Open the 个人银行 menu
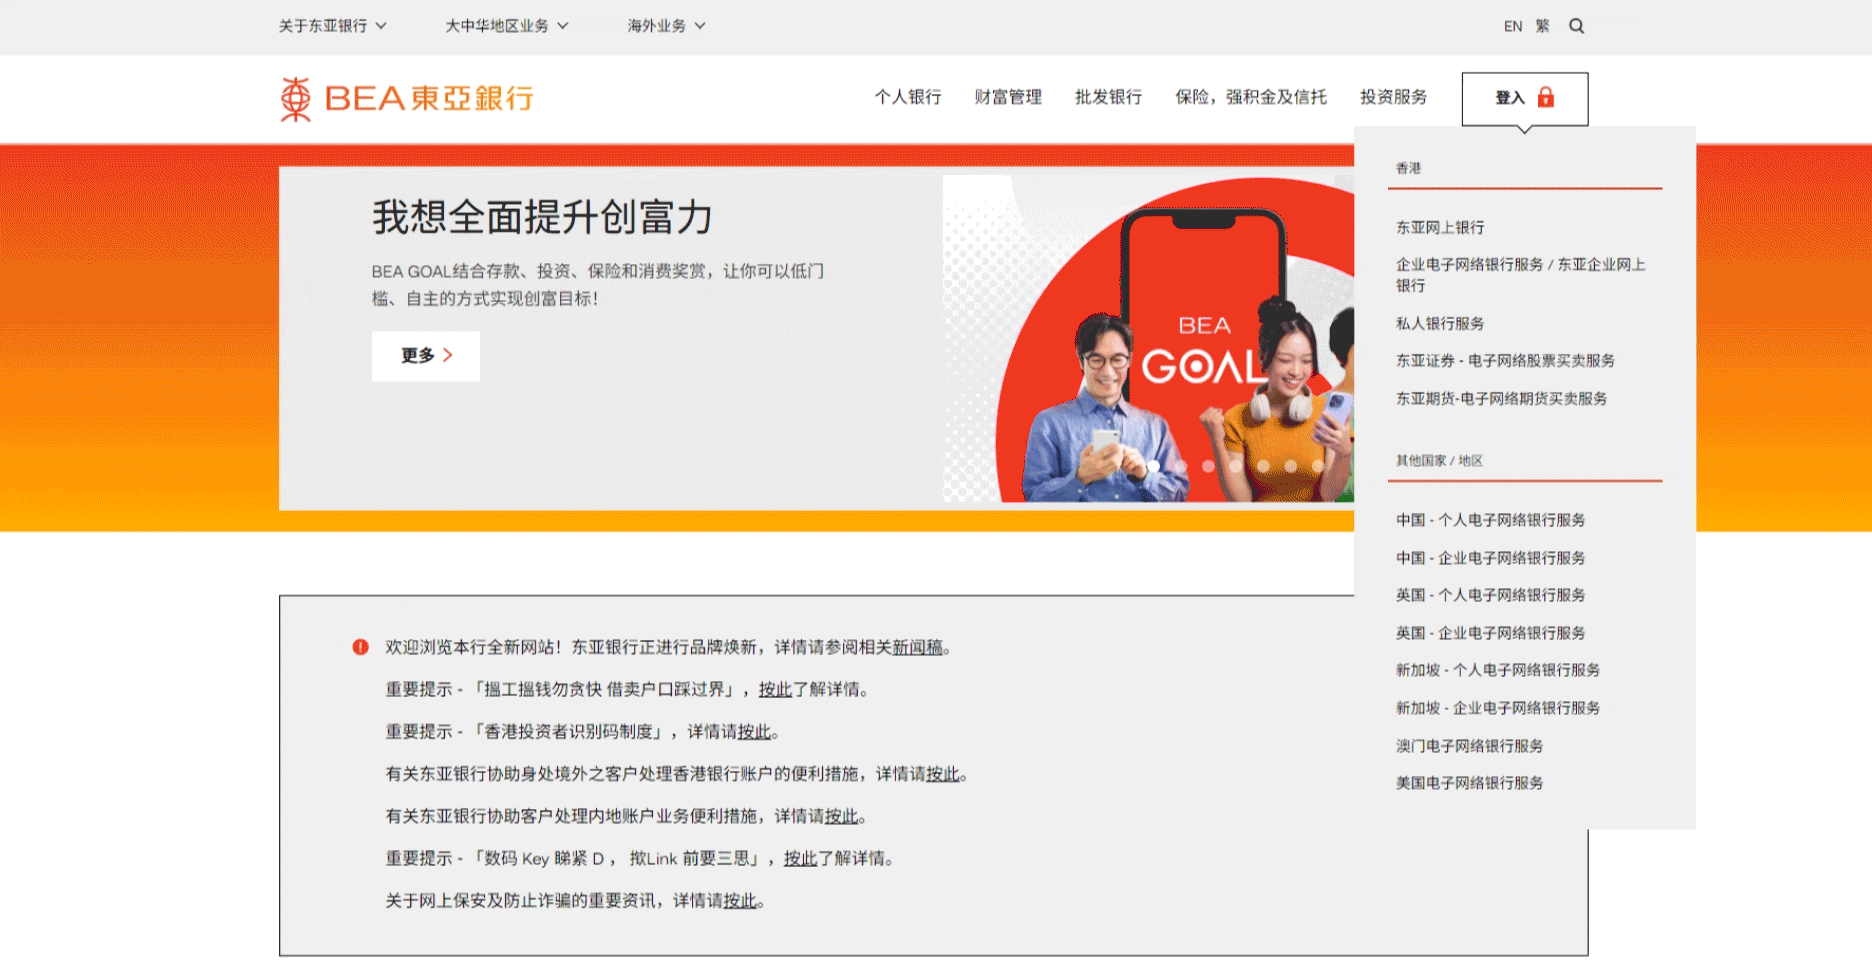The image size is (1872, 970). click(908, 97)
